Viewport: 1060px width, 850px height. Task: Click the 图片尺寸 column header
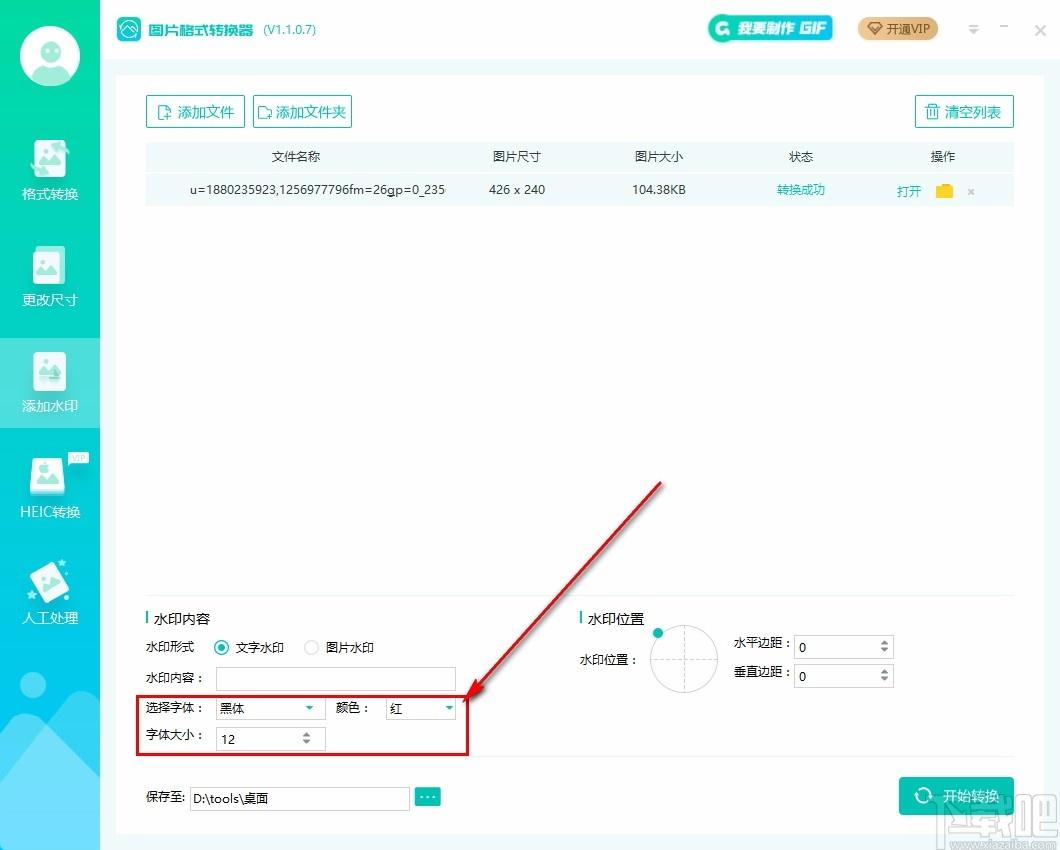point(516,157)
